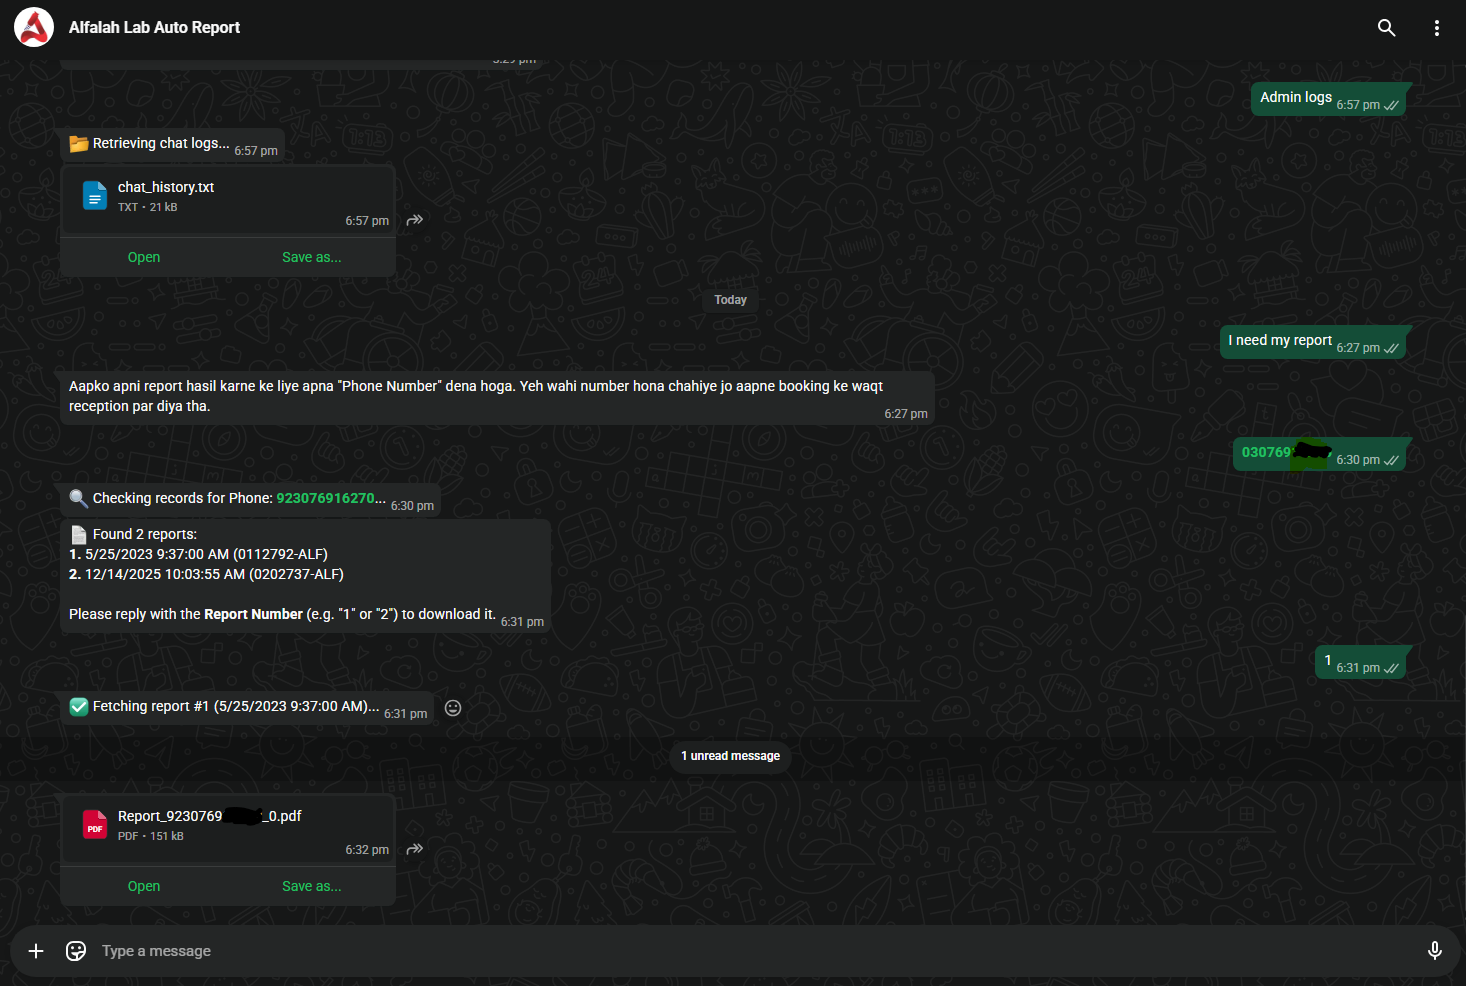Open the emoji and sticker picker

pos(76,951)
